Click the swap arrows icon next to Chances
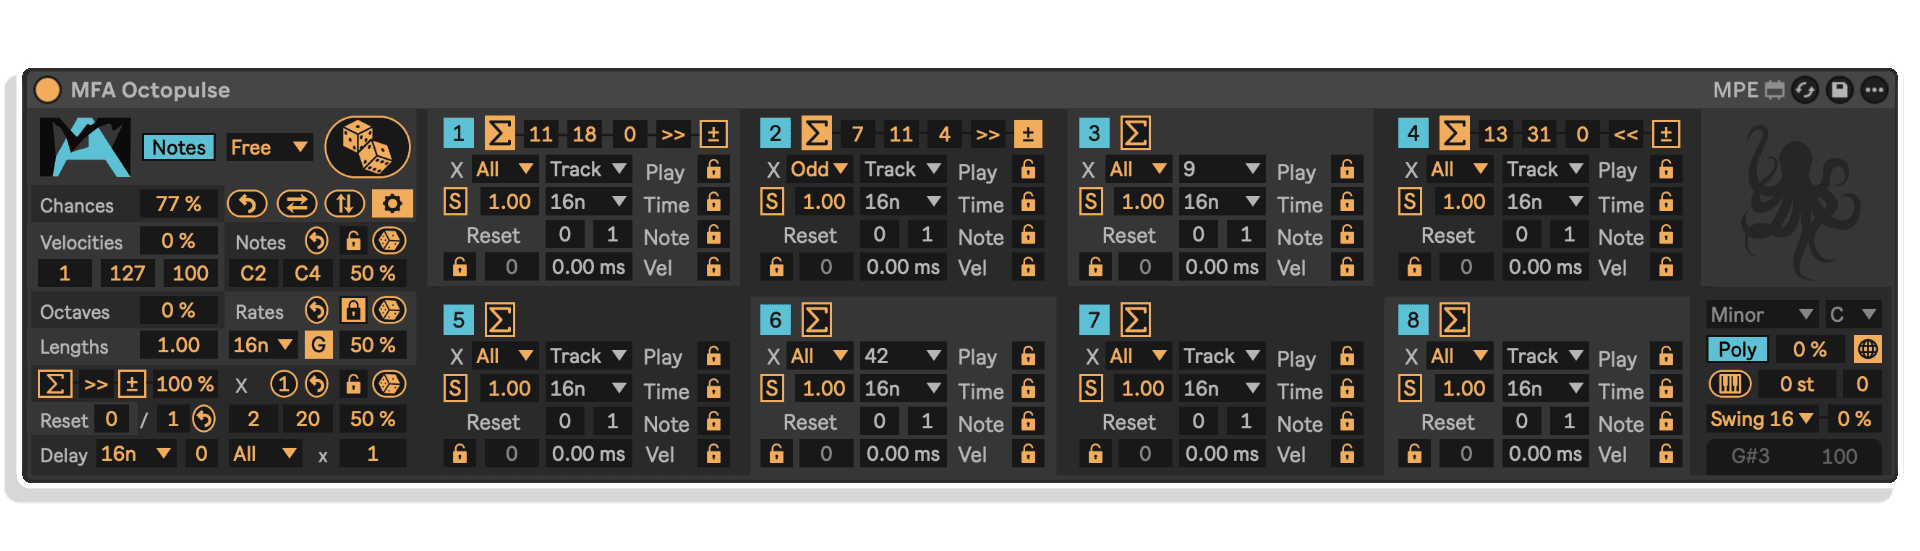 coord(296,204)
